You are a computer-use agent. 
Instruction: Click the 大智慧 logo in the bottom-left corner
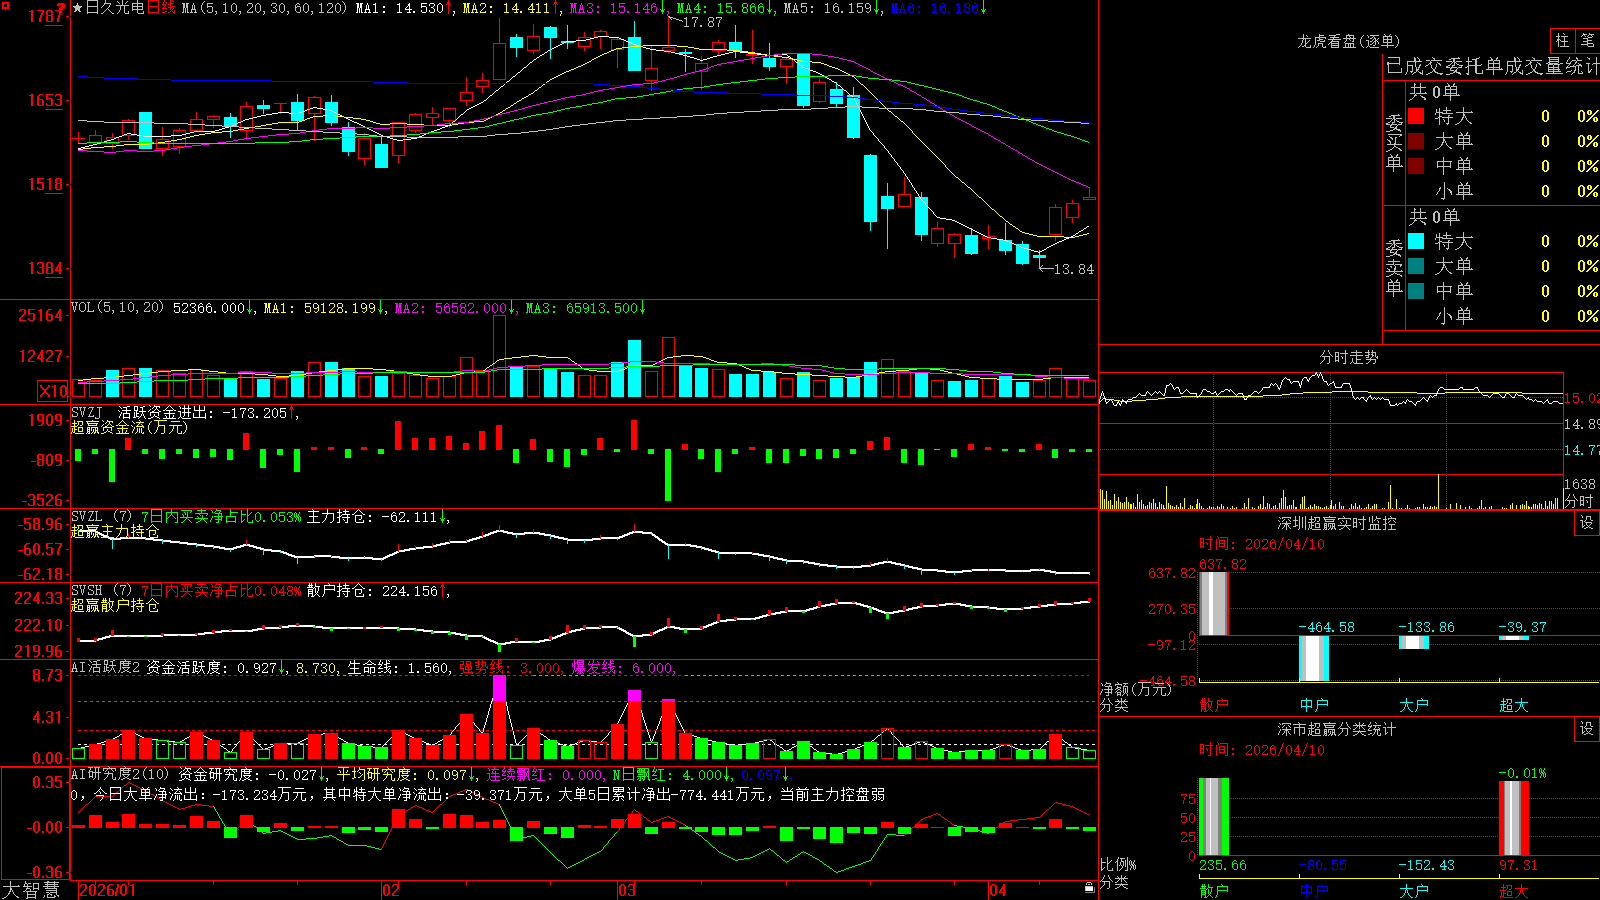(x=31, y=890)
